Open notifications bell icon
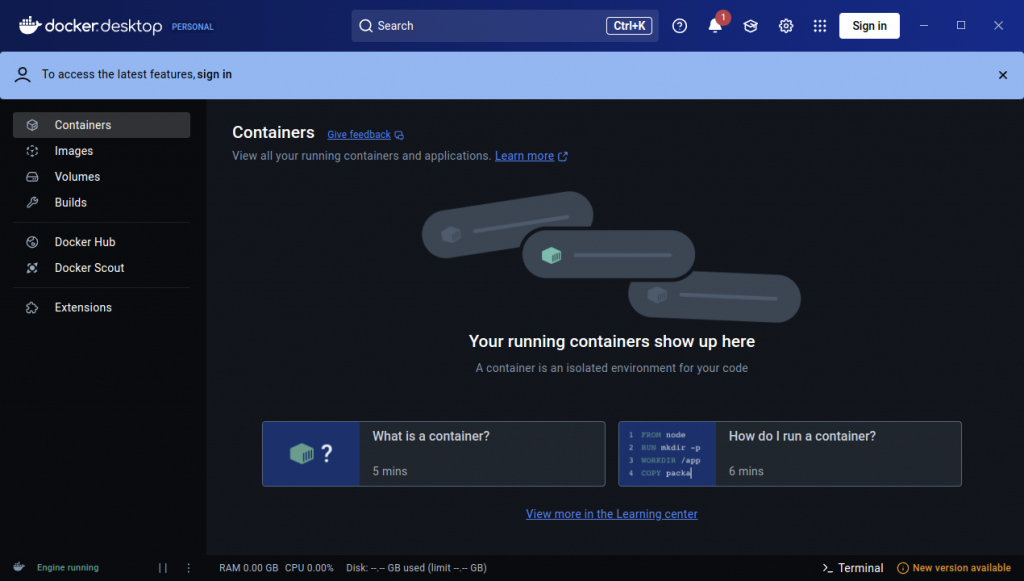Image resolution: width=1024 pixels, height=581 pixels. pos(715,26)
